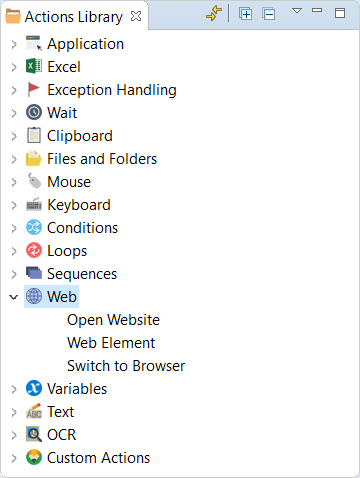The width and height of the screenshot is (360, 478).
Task: Choose the Web Element action
Action: 111,343
